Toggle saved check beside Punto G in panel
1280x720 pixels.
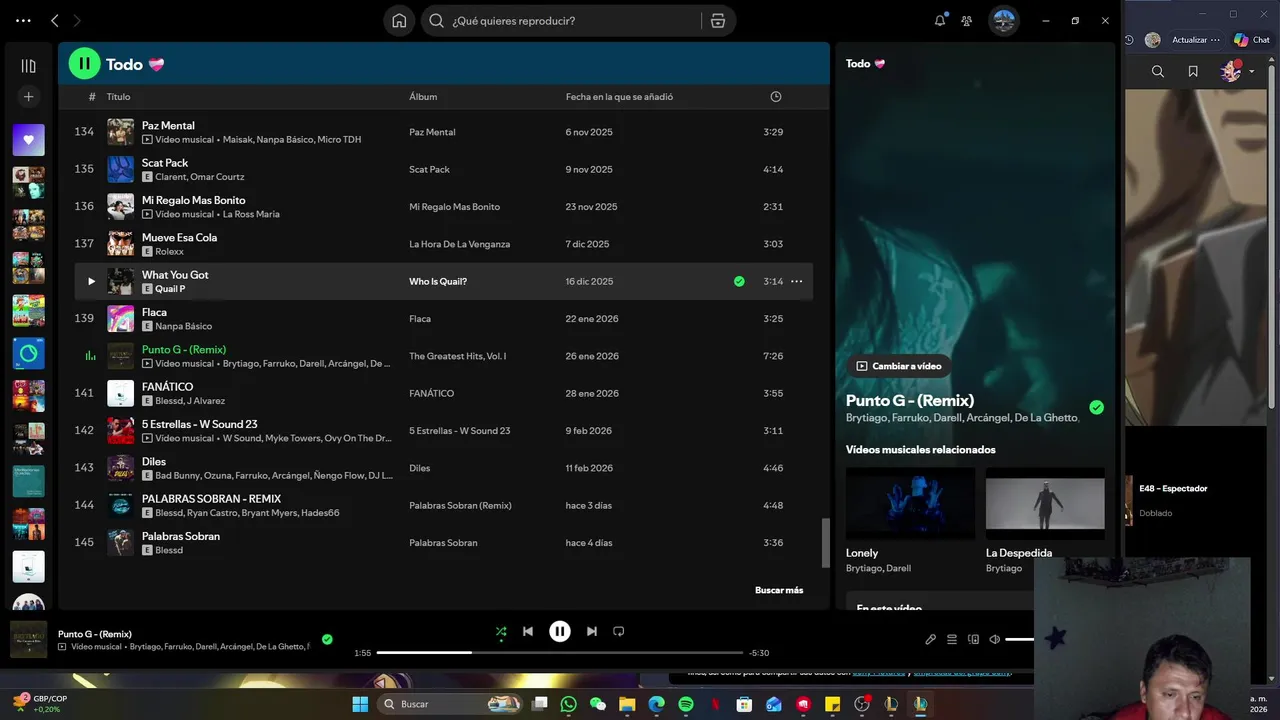pos(1097,407)
